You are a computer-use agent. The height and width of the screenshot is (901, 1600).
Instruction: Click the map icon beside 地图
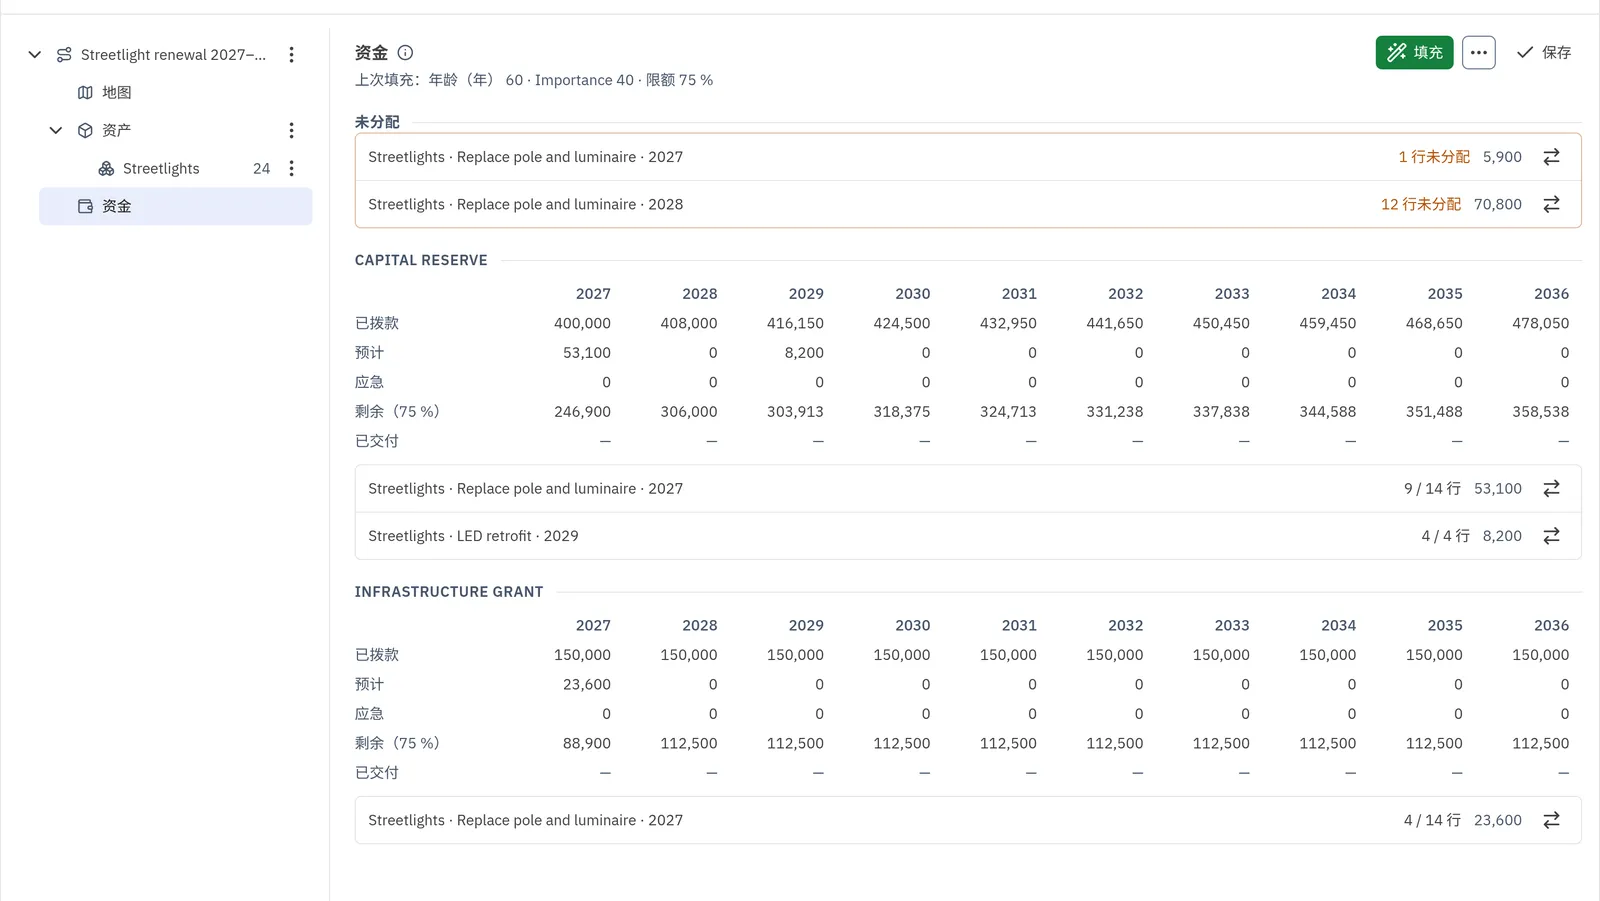pyautogui.click(x=85, y=92)
